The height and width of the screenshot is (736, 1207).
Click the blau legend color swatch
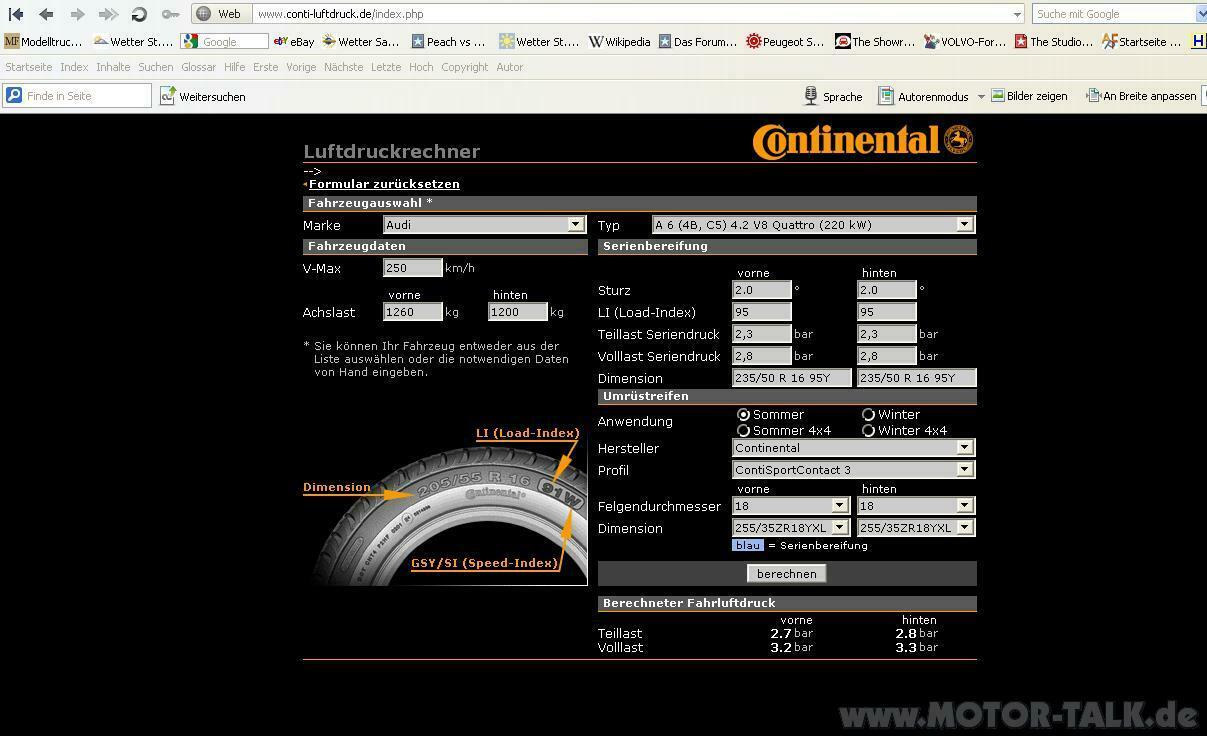click(x=748, y=545)
